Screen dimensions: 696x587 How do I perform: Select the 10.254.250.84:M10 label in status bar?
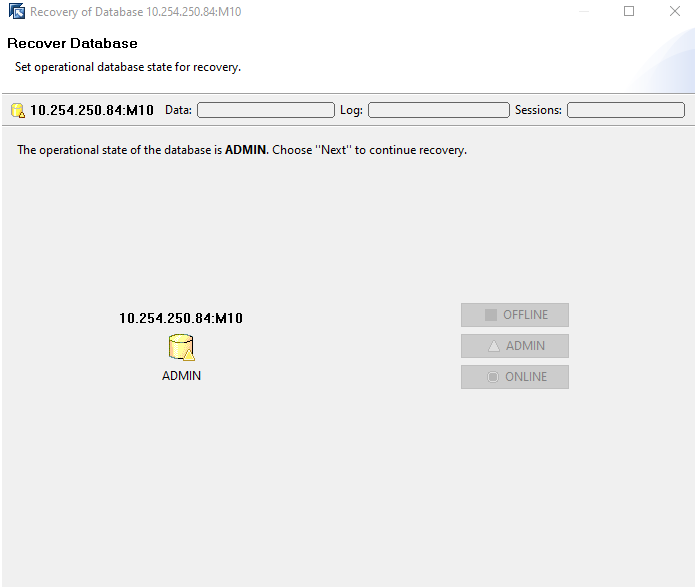click(92, 110)
